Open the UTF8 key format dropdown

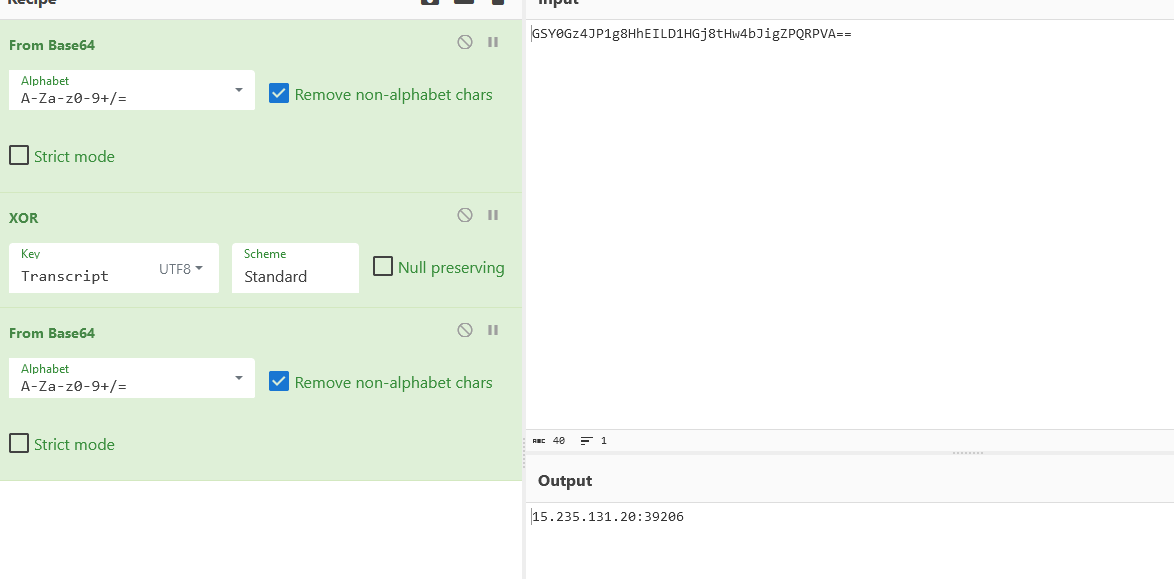point(181,268)
